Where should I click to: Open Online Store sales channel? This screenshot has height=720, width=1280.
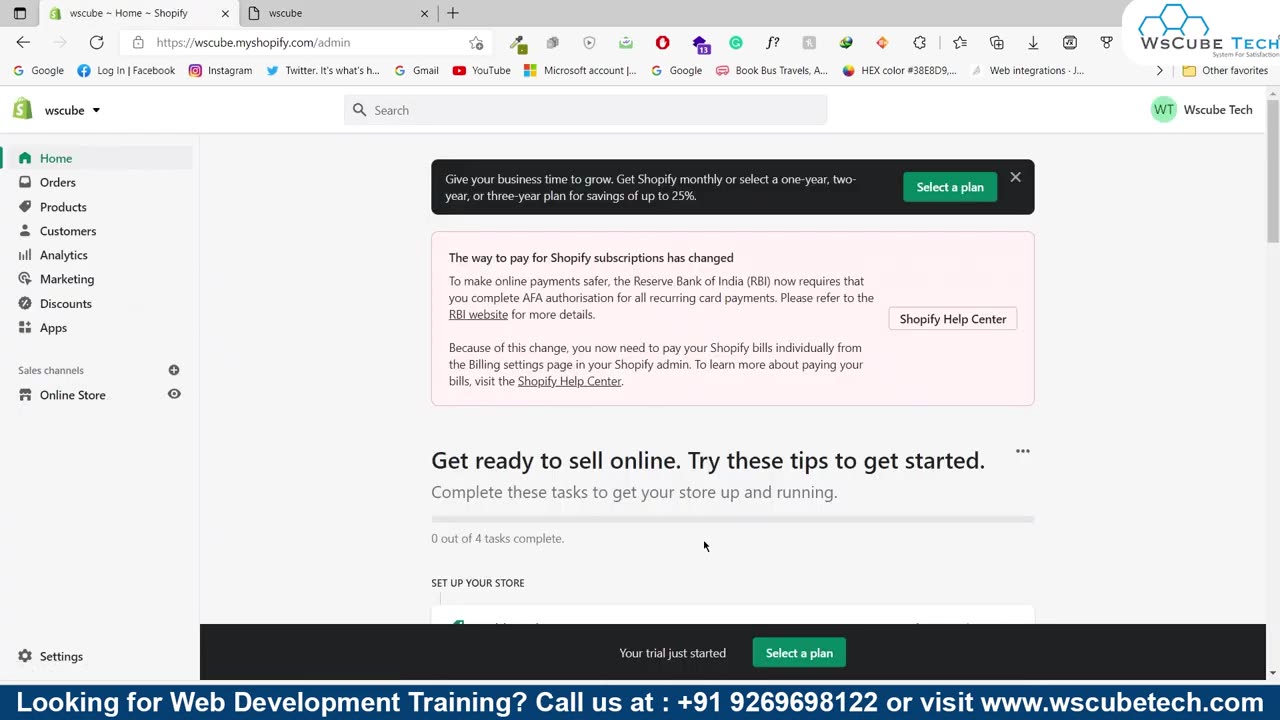(x=72, y=395)
